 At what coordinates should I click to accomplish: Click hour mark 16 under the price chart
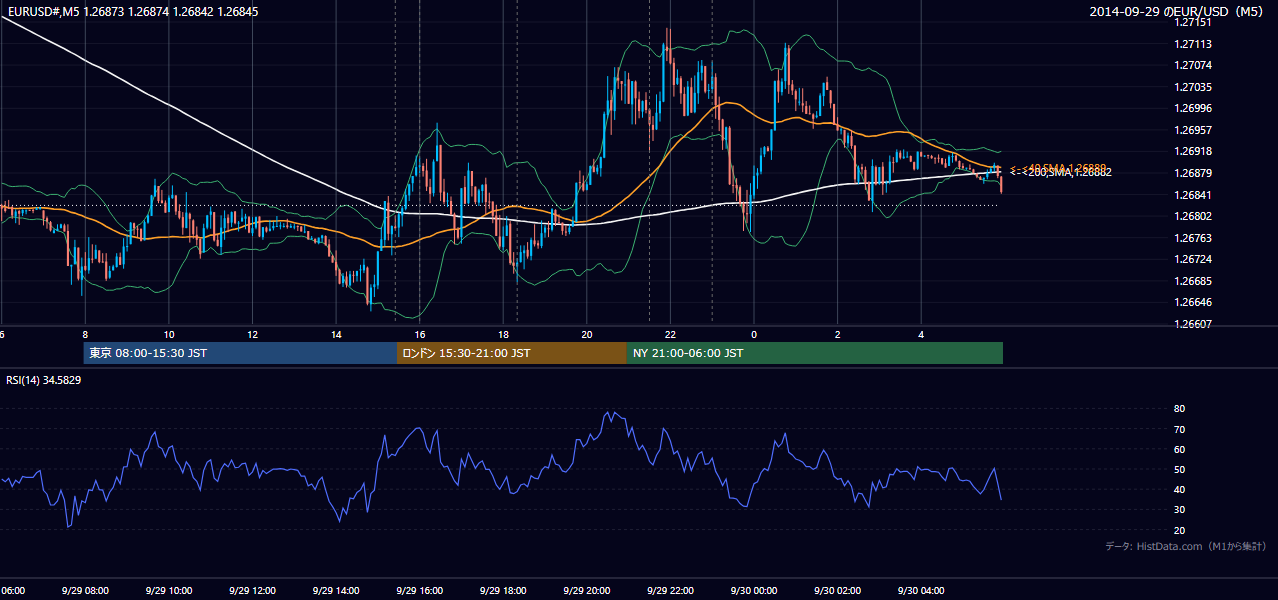pos(420,334)
